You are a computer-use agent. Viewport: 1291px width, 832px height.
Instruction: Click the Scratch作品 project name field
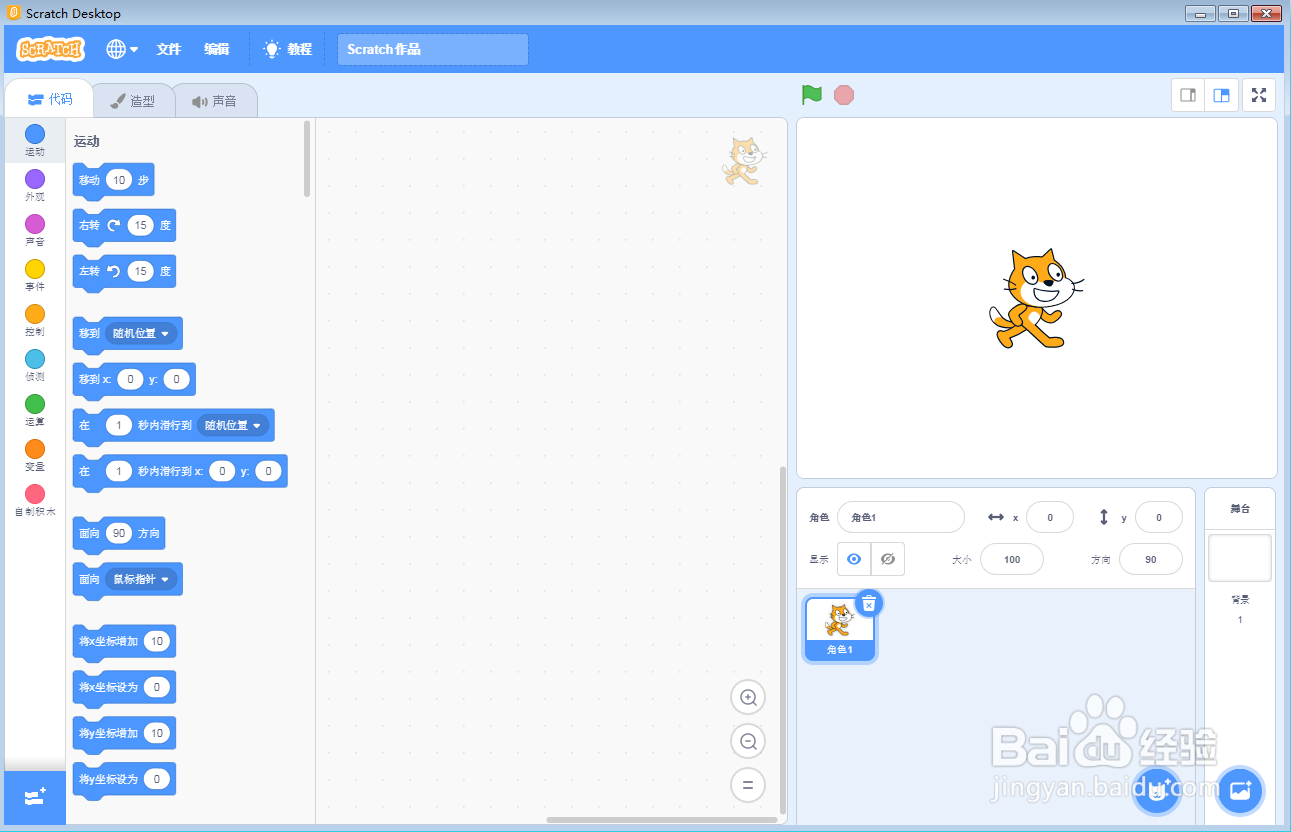pyautogui.click(x=432, y=48)
